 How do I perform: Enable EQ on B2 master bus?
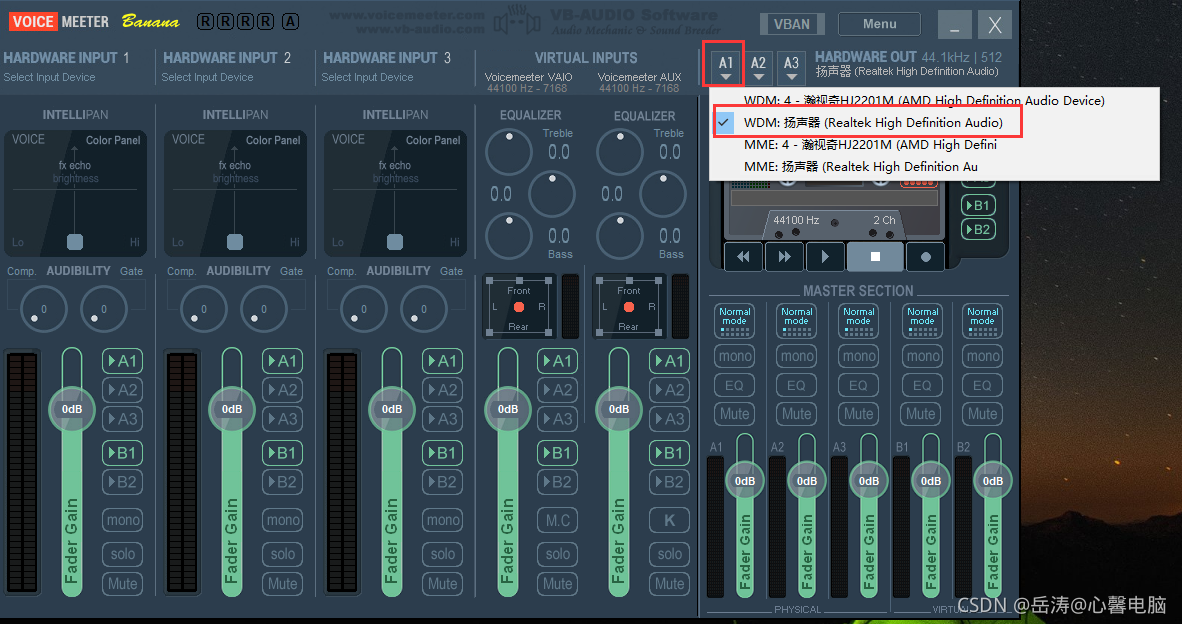coord(982,385)
